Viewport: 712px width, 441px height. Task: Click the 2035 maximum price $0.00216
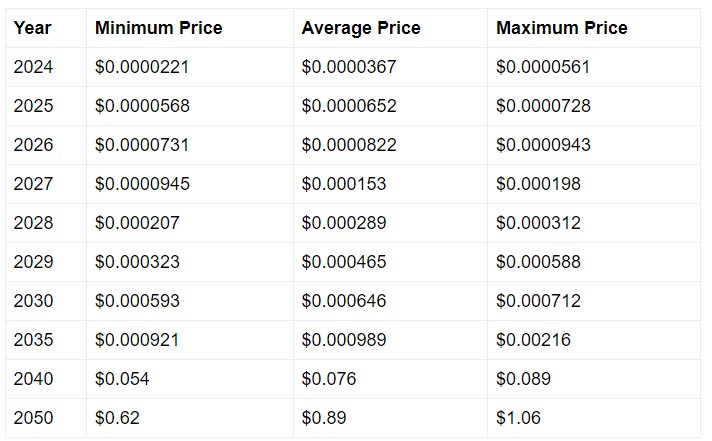533,340
